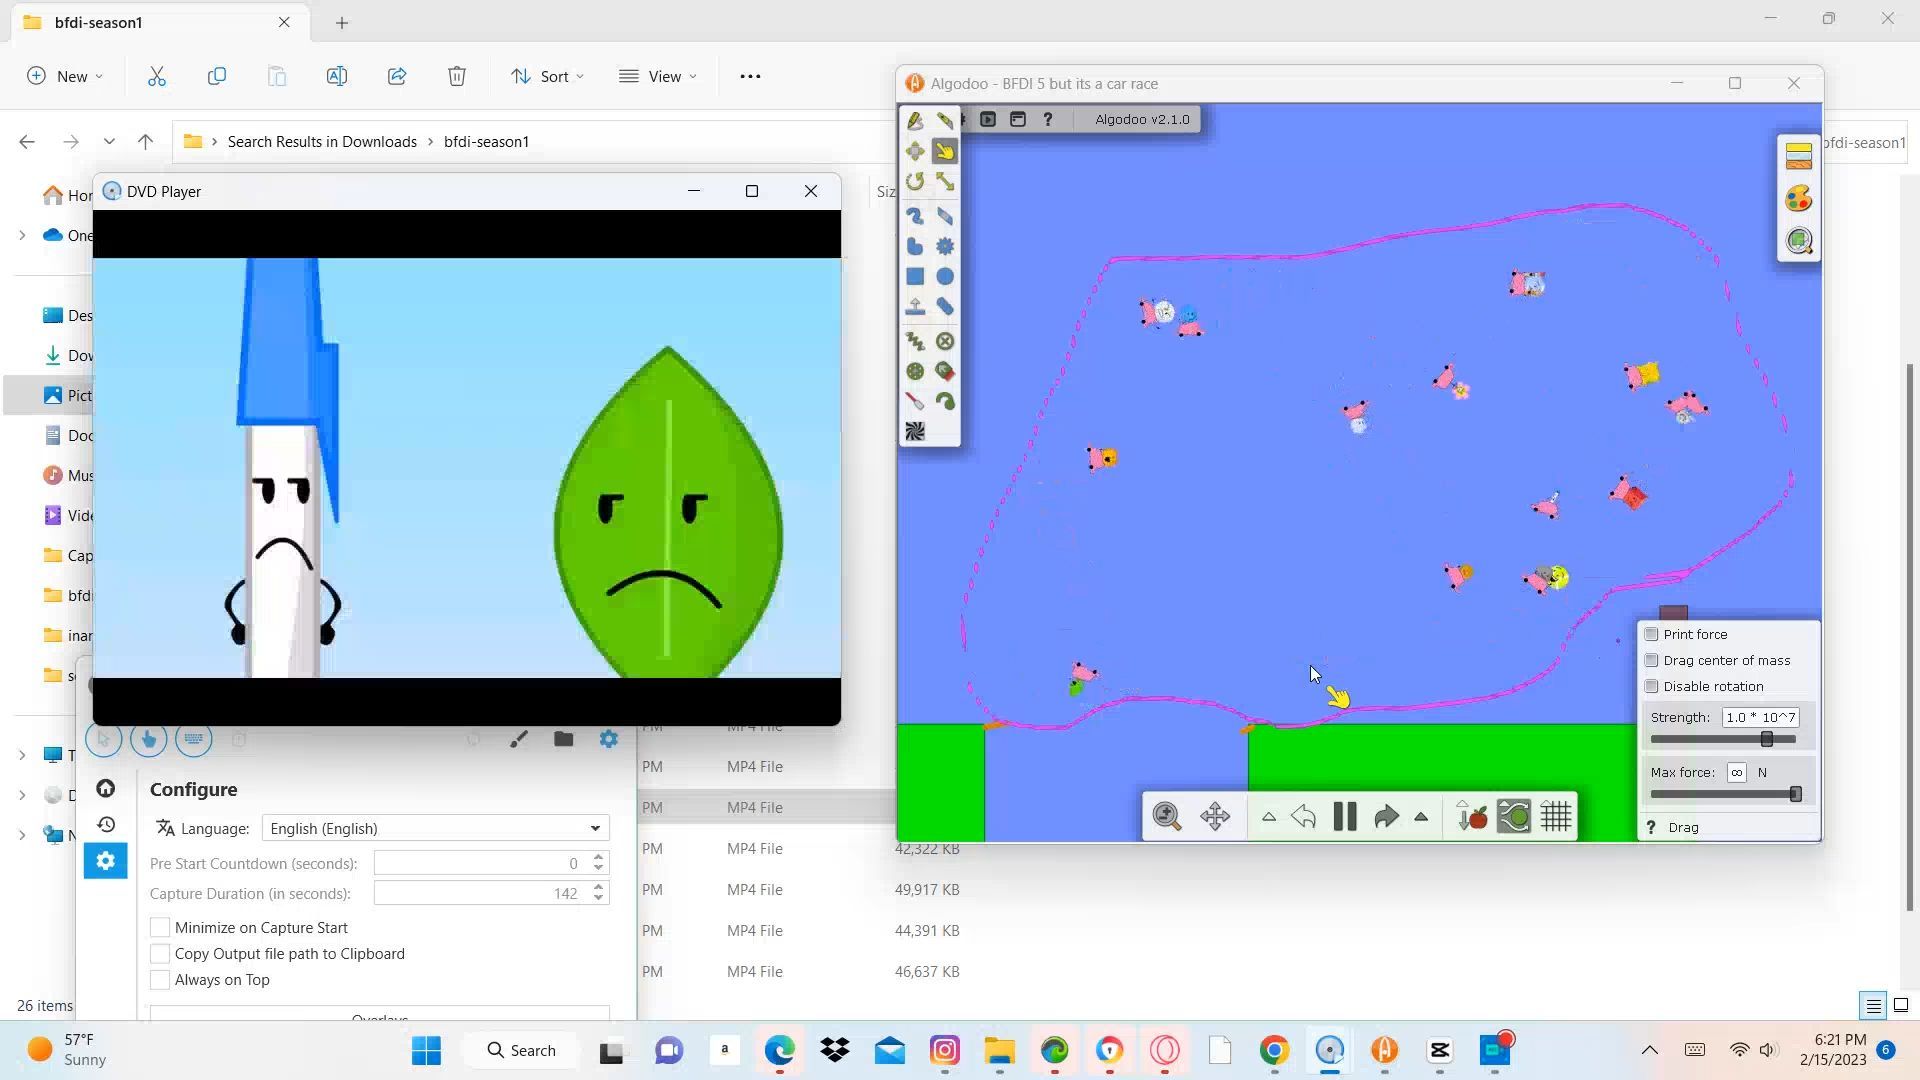
Task: Open the Language dropdown in Configure
Action: click(x=436, y=828)
